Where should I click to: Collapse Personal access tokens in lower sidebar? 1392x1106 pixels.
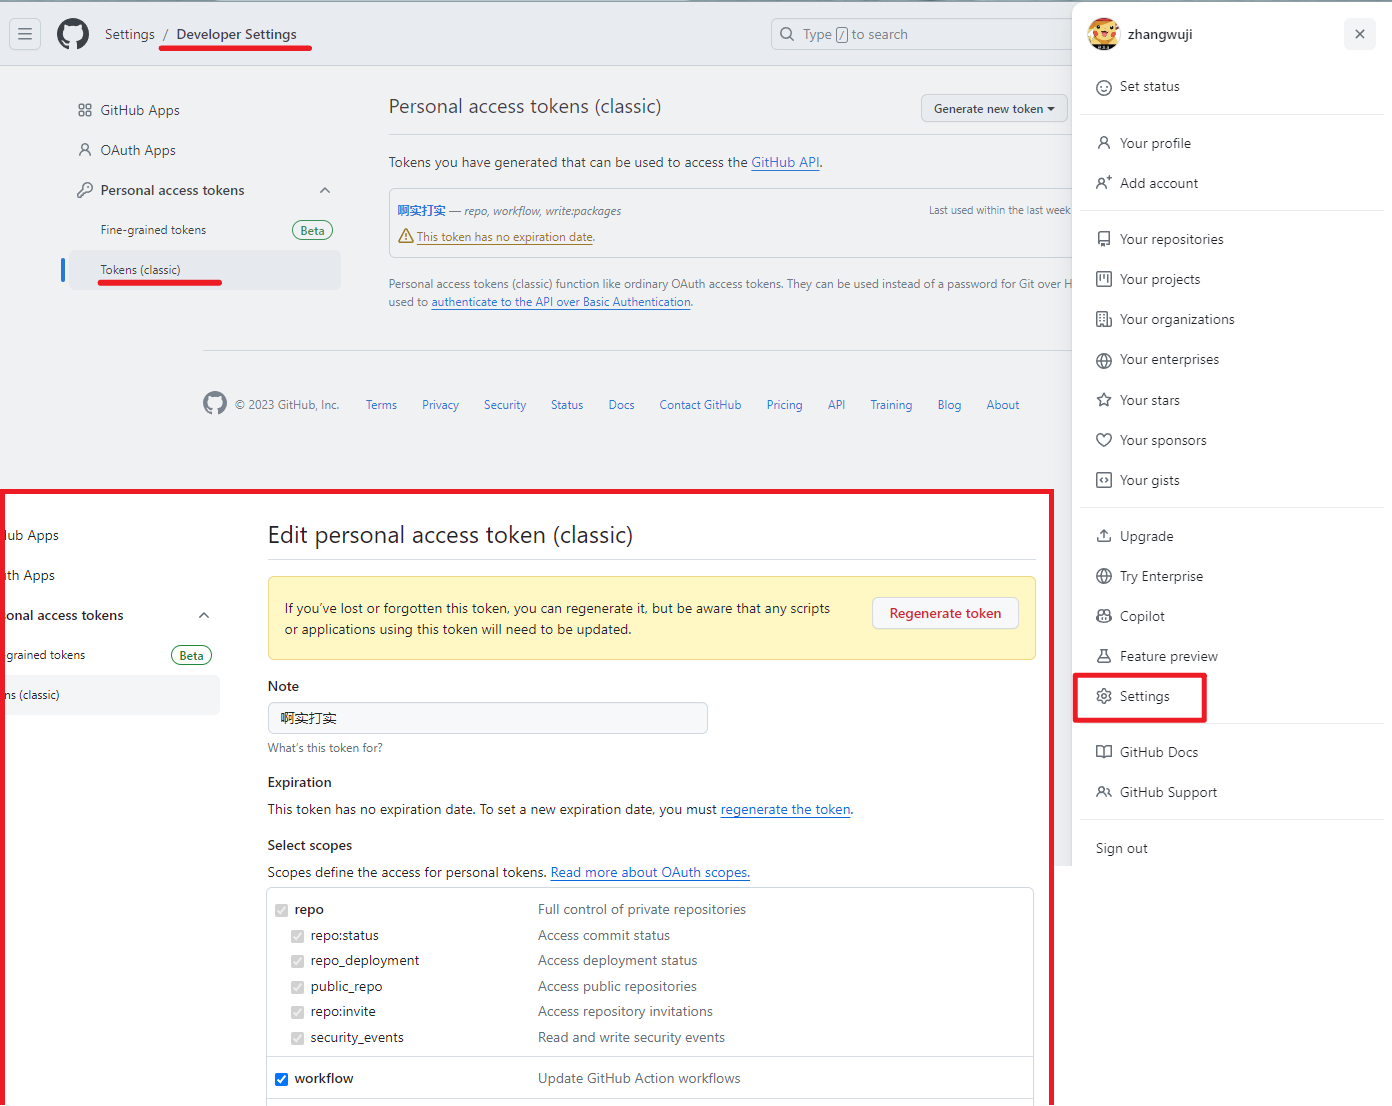[204, 615]
